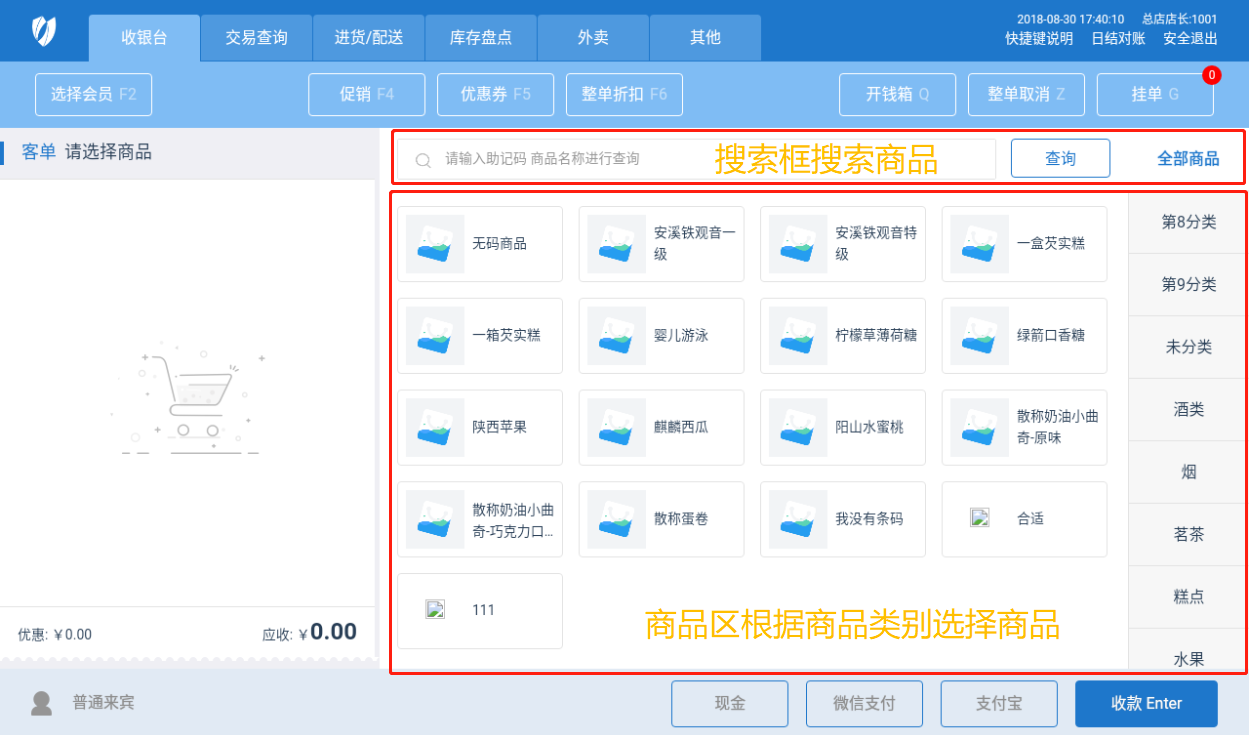Click the guest customer avatar icon
1249x735 pixels.
(x=41, y=703)
